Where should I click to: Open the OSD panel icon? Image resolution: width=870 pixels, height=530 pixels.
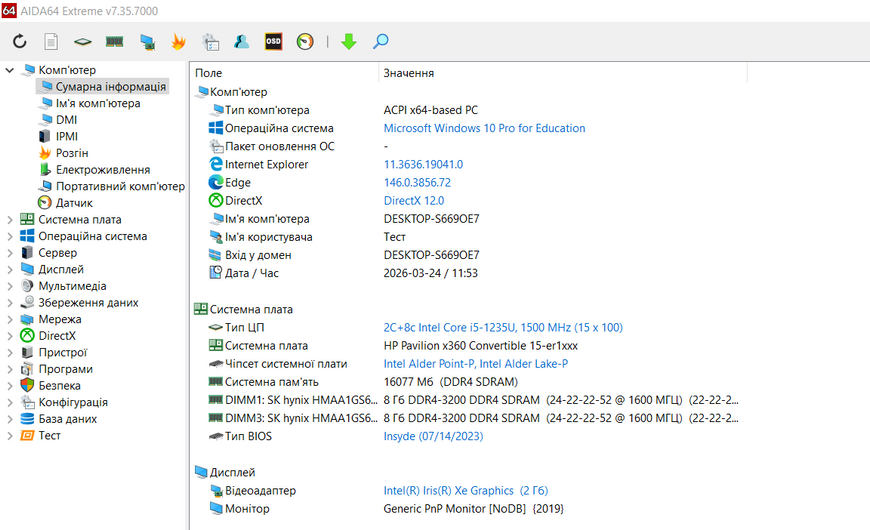click(x=274, y=42)
